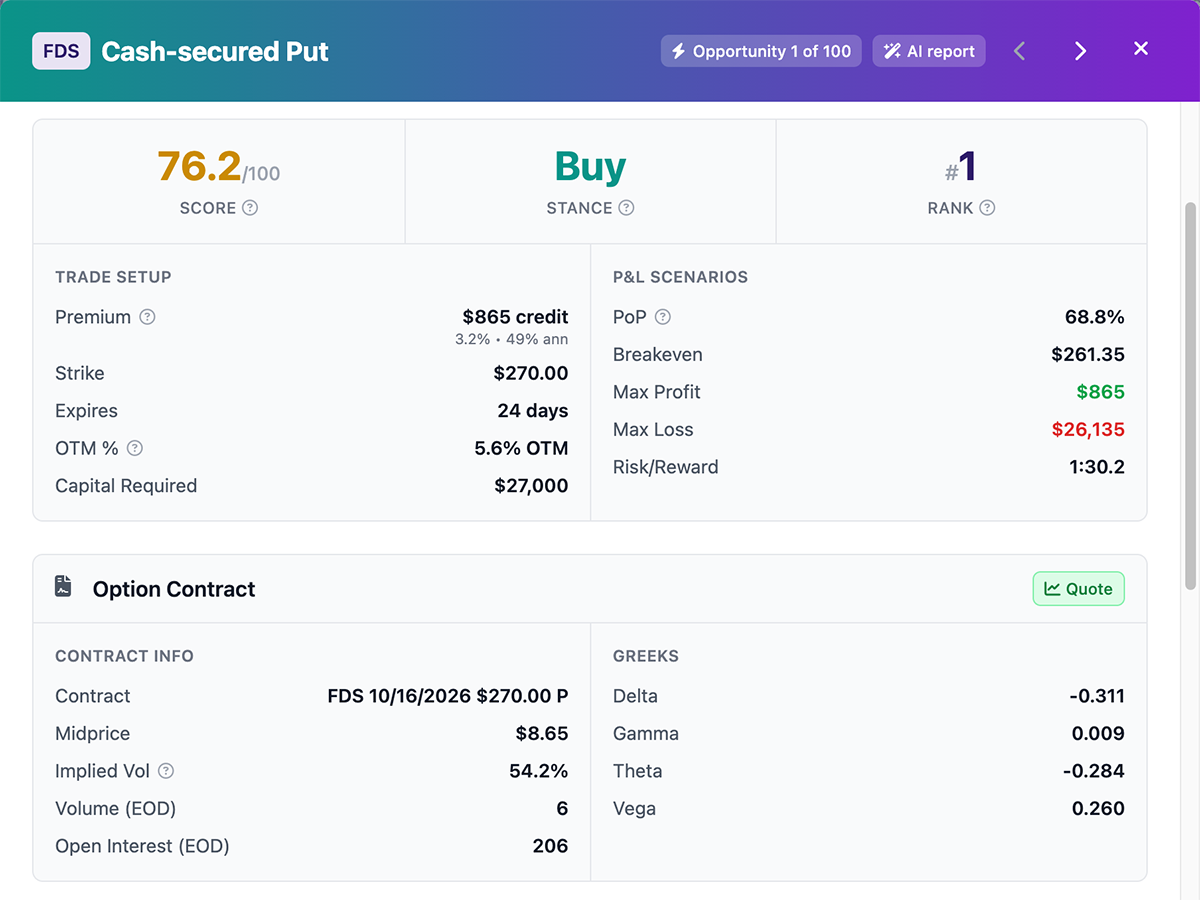Screen dimensions: 1200x900
Task: Select the red $26,135 max loss value
Action: [x=1088, y=430]
